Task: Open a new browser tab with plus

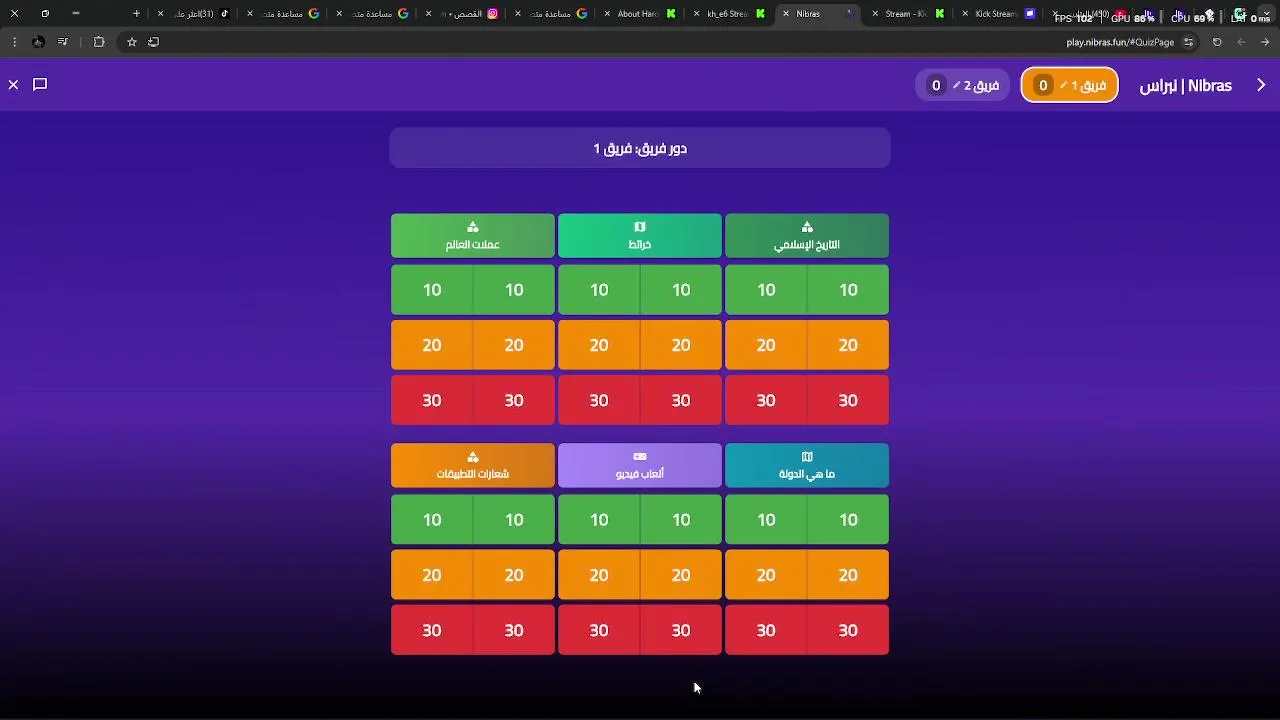Action: point(137,14)
